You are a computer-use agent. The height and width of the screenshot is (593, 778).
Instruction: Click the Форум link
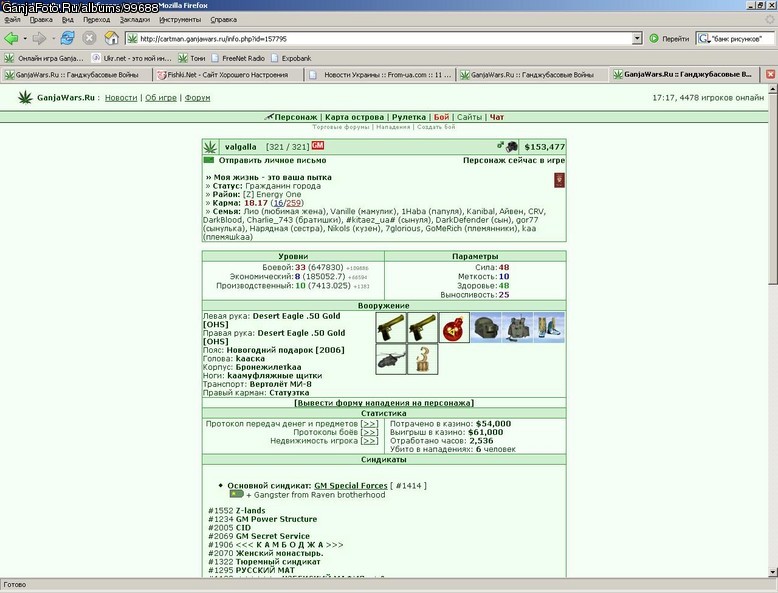197,98
